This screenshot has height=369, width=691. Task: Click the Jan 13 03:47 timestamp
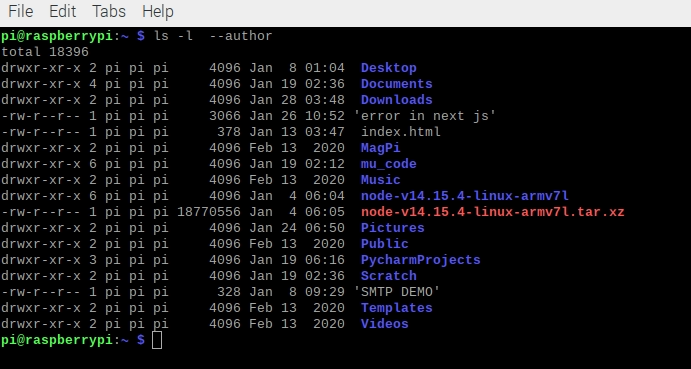click(297, 132)
